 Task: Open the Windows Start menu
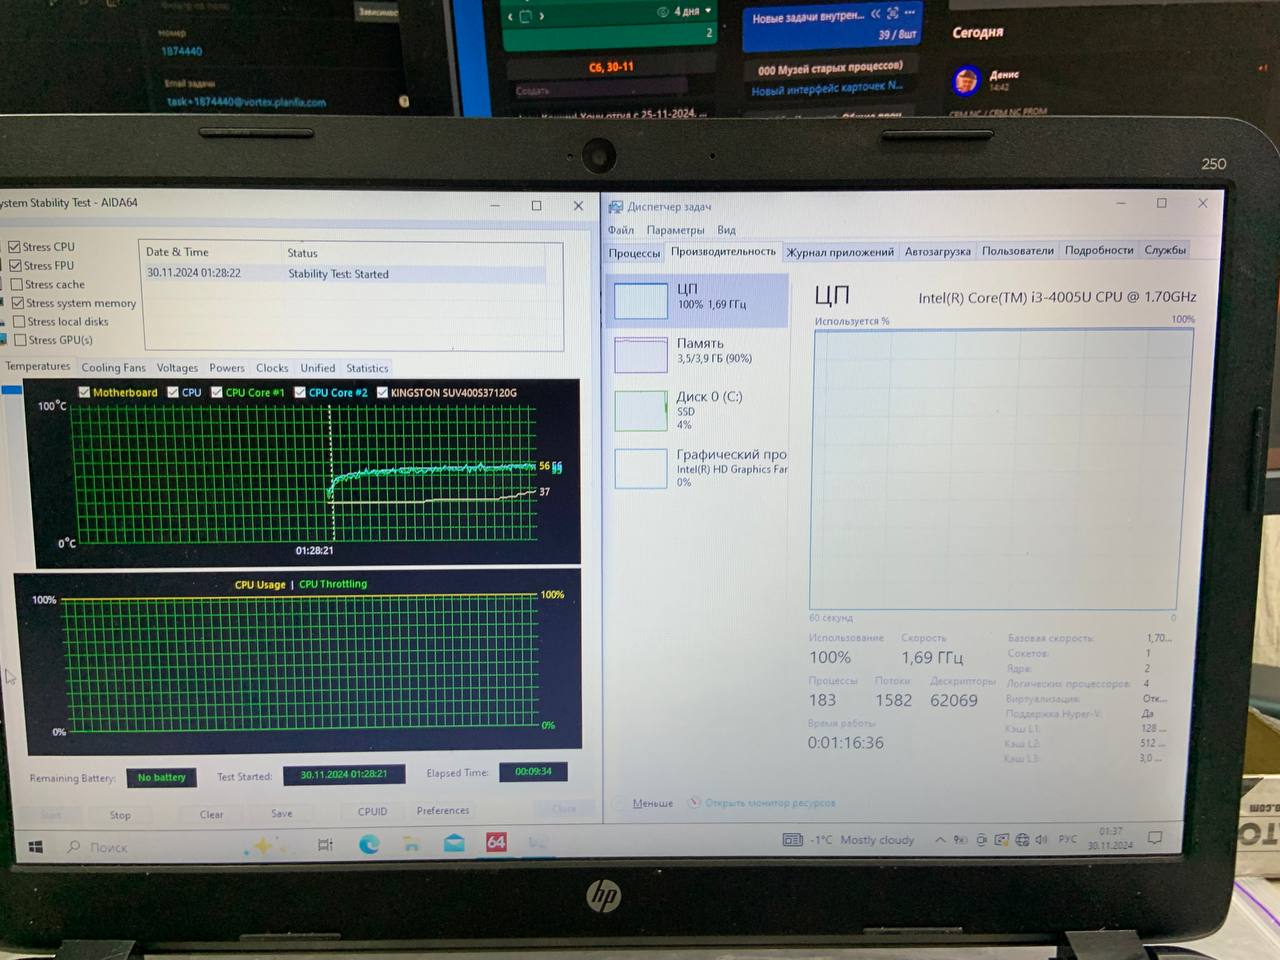click(36, 847)
